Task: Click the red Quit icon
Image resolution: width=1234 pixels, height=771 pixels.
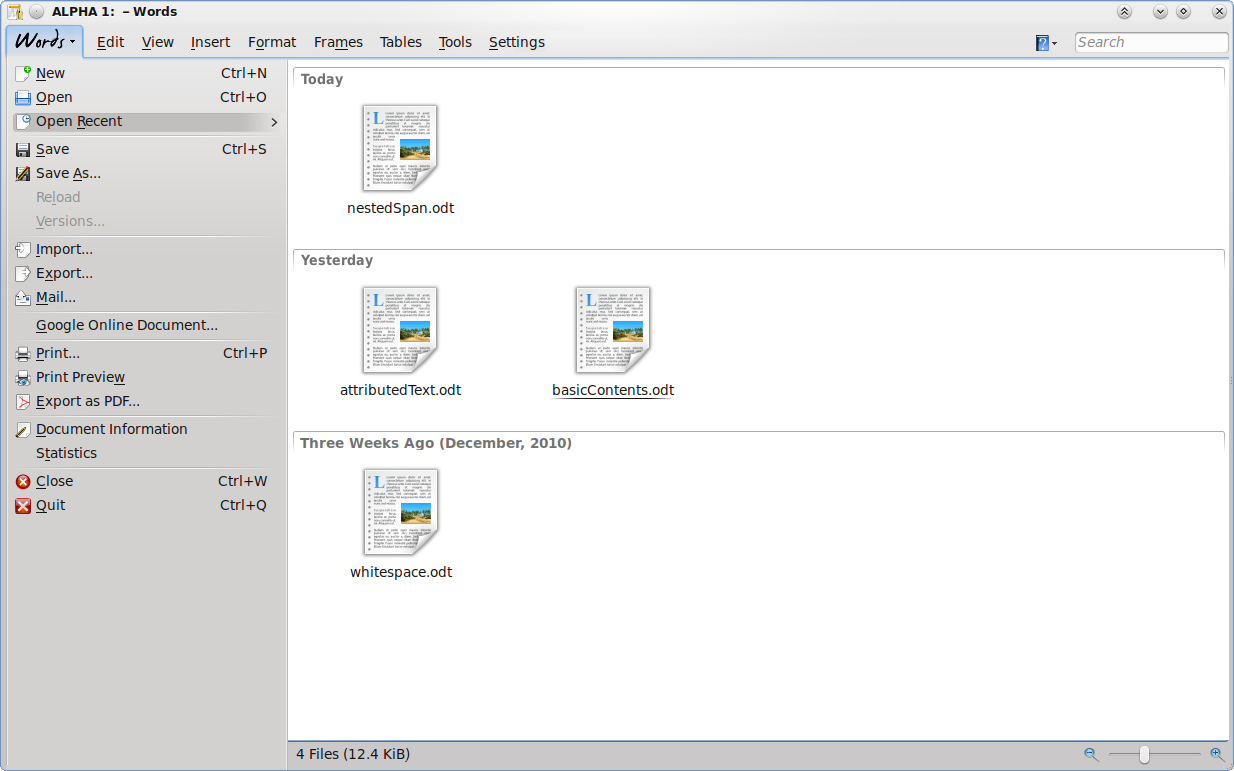Action: pos(23,505)
